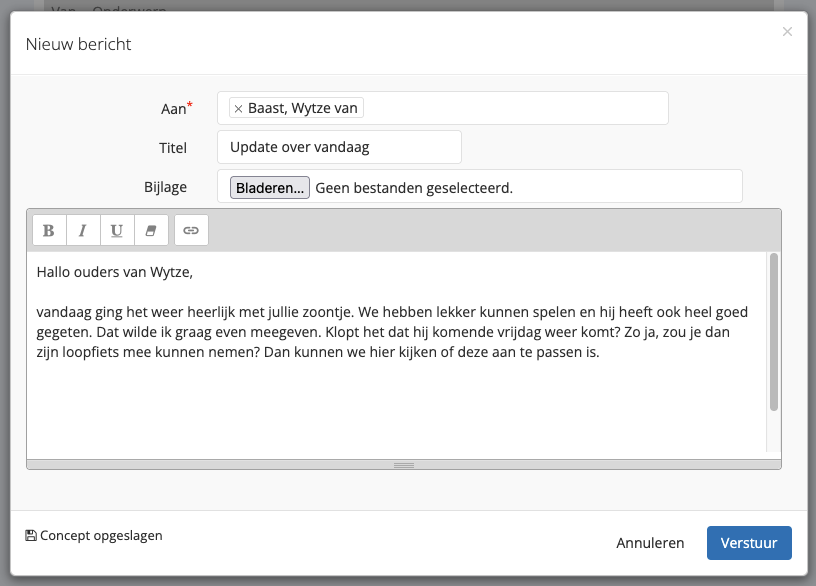Click the message editor's vertical scrollbar

click(x=773, y=332)
